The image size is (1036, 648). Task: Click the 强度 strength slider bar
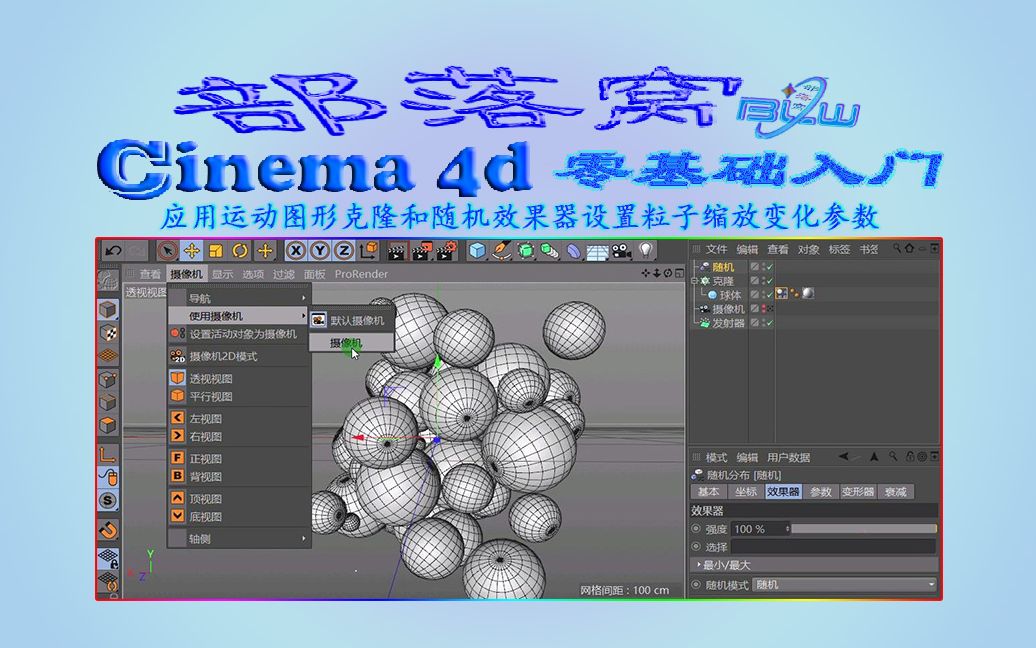pyautogui.click(x=864, y=528)
